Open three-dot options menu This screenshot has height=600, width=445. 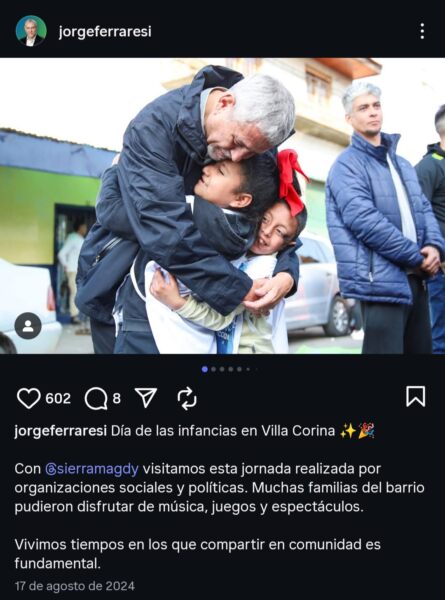point(422,31)
